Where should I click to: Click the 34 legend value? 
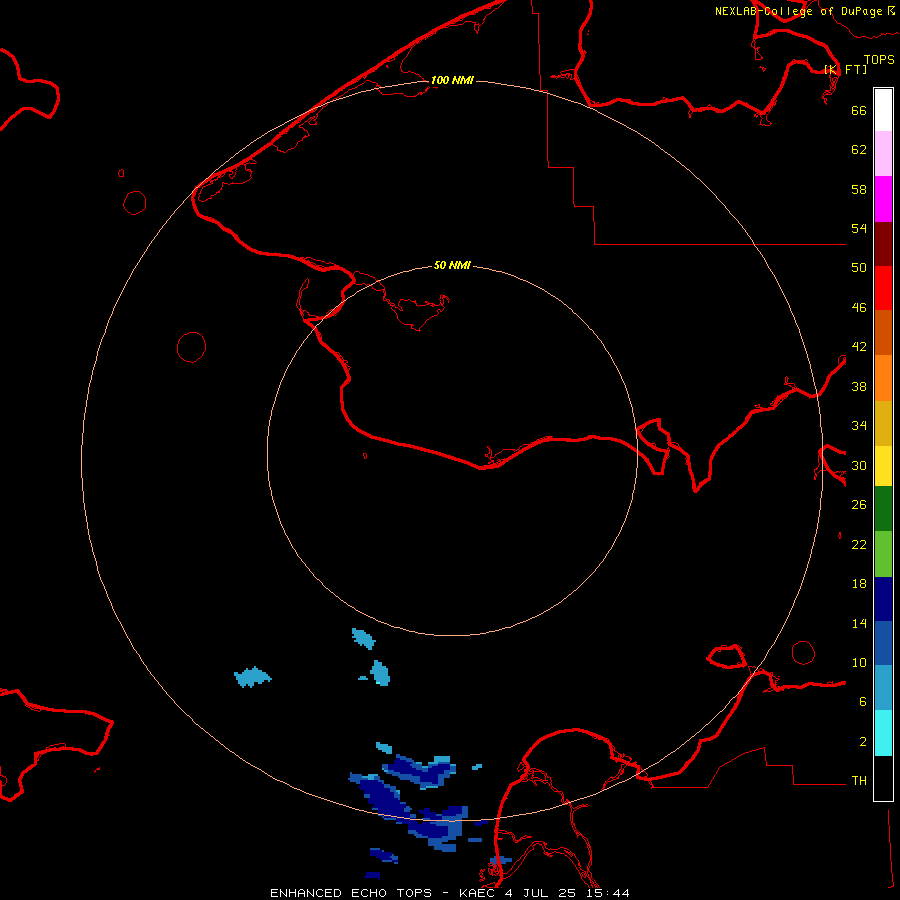click(859, 426)
